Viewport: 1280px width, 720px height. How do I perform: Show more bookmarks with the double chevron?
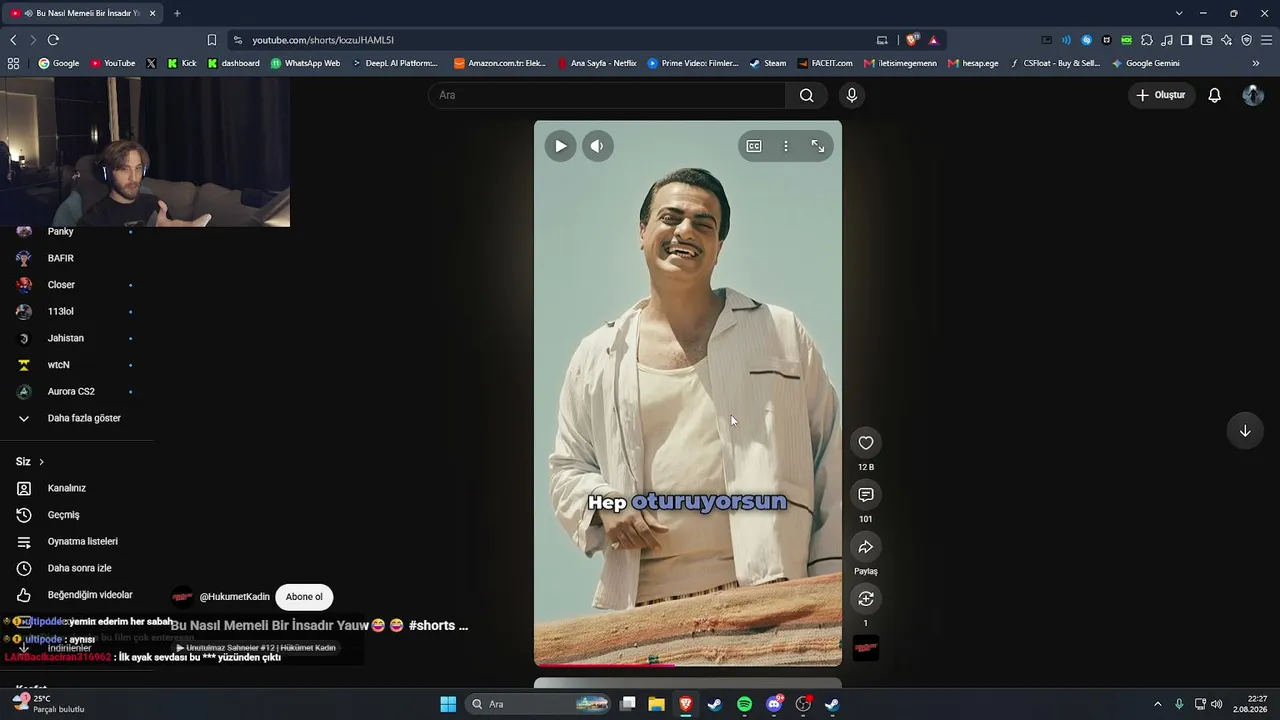click(1256, 63)
